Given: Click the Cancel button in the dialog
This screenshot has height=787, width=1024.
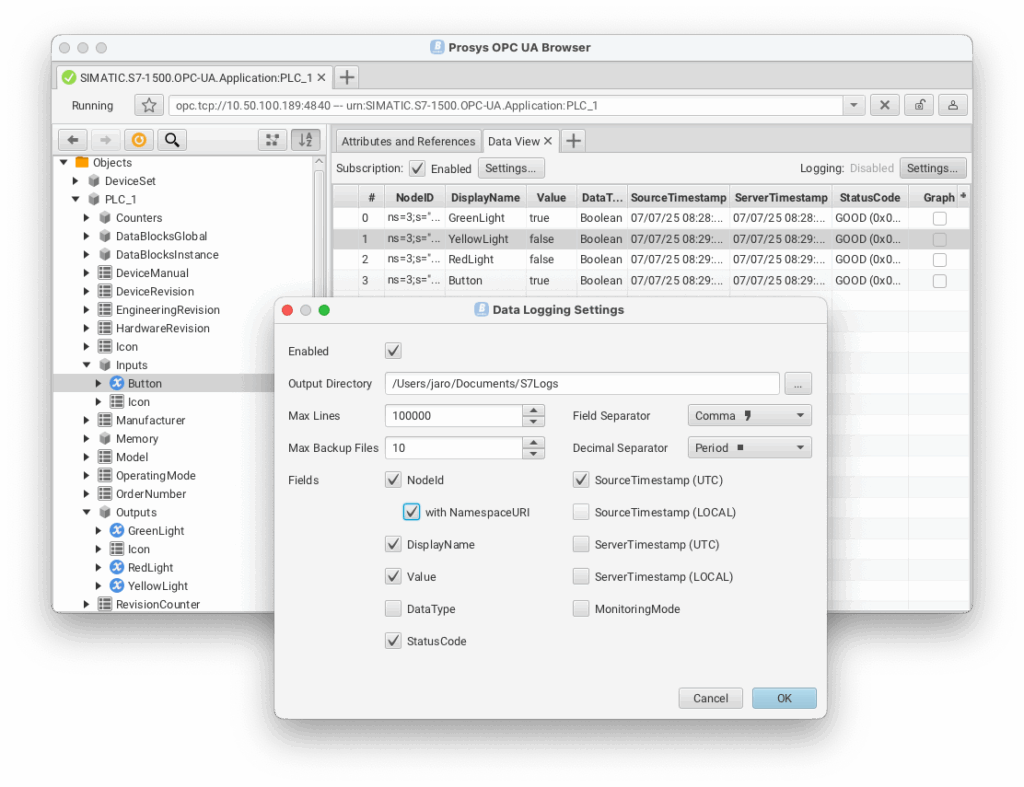Looking at the screenshot, I should click(710, 699).
